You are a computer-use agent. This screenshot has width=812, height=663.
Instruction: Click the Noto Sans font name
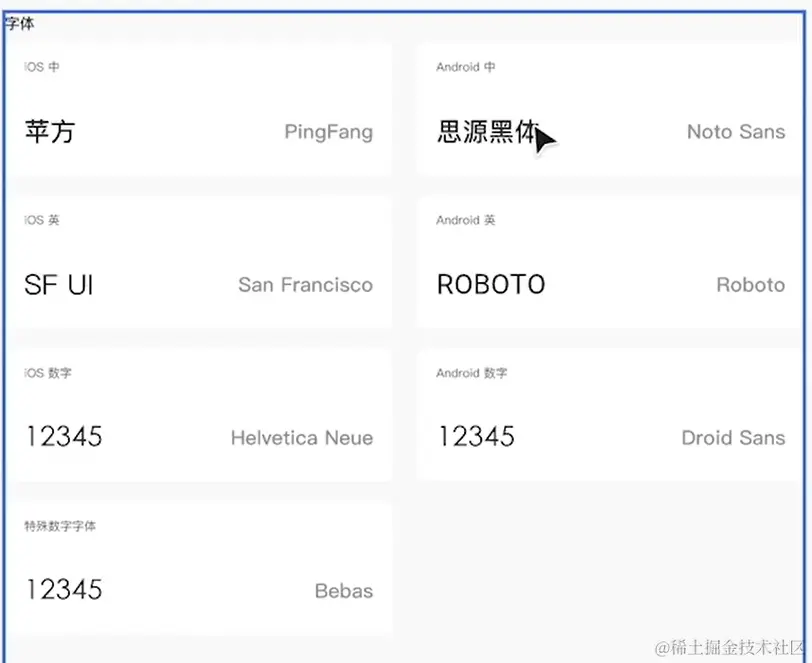point(736,132)
